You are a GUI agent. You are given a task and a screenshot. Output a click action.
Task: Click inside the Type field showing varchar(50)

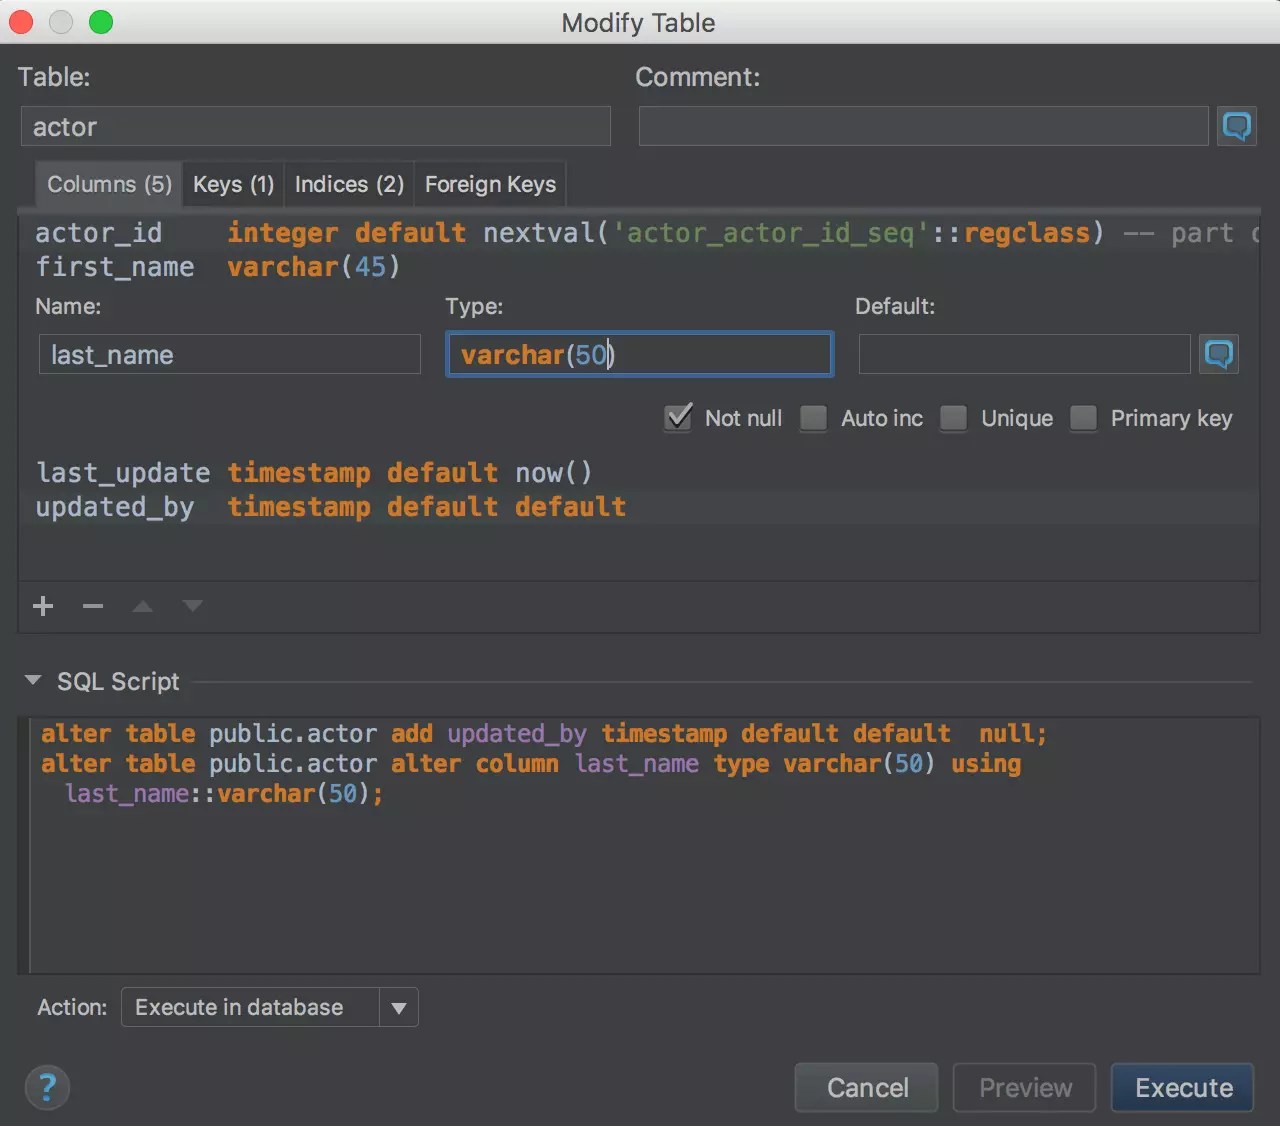pyautogui.click(x=639, y=354)
